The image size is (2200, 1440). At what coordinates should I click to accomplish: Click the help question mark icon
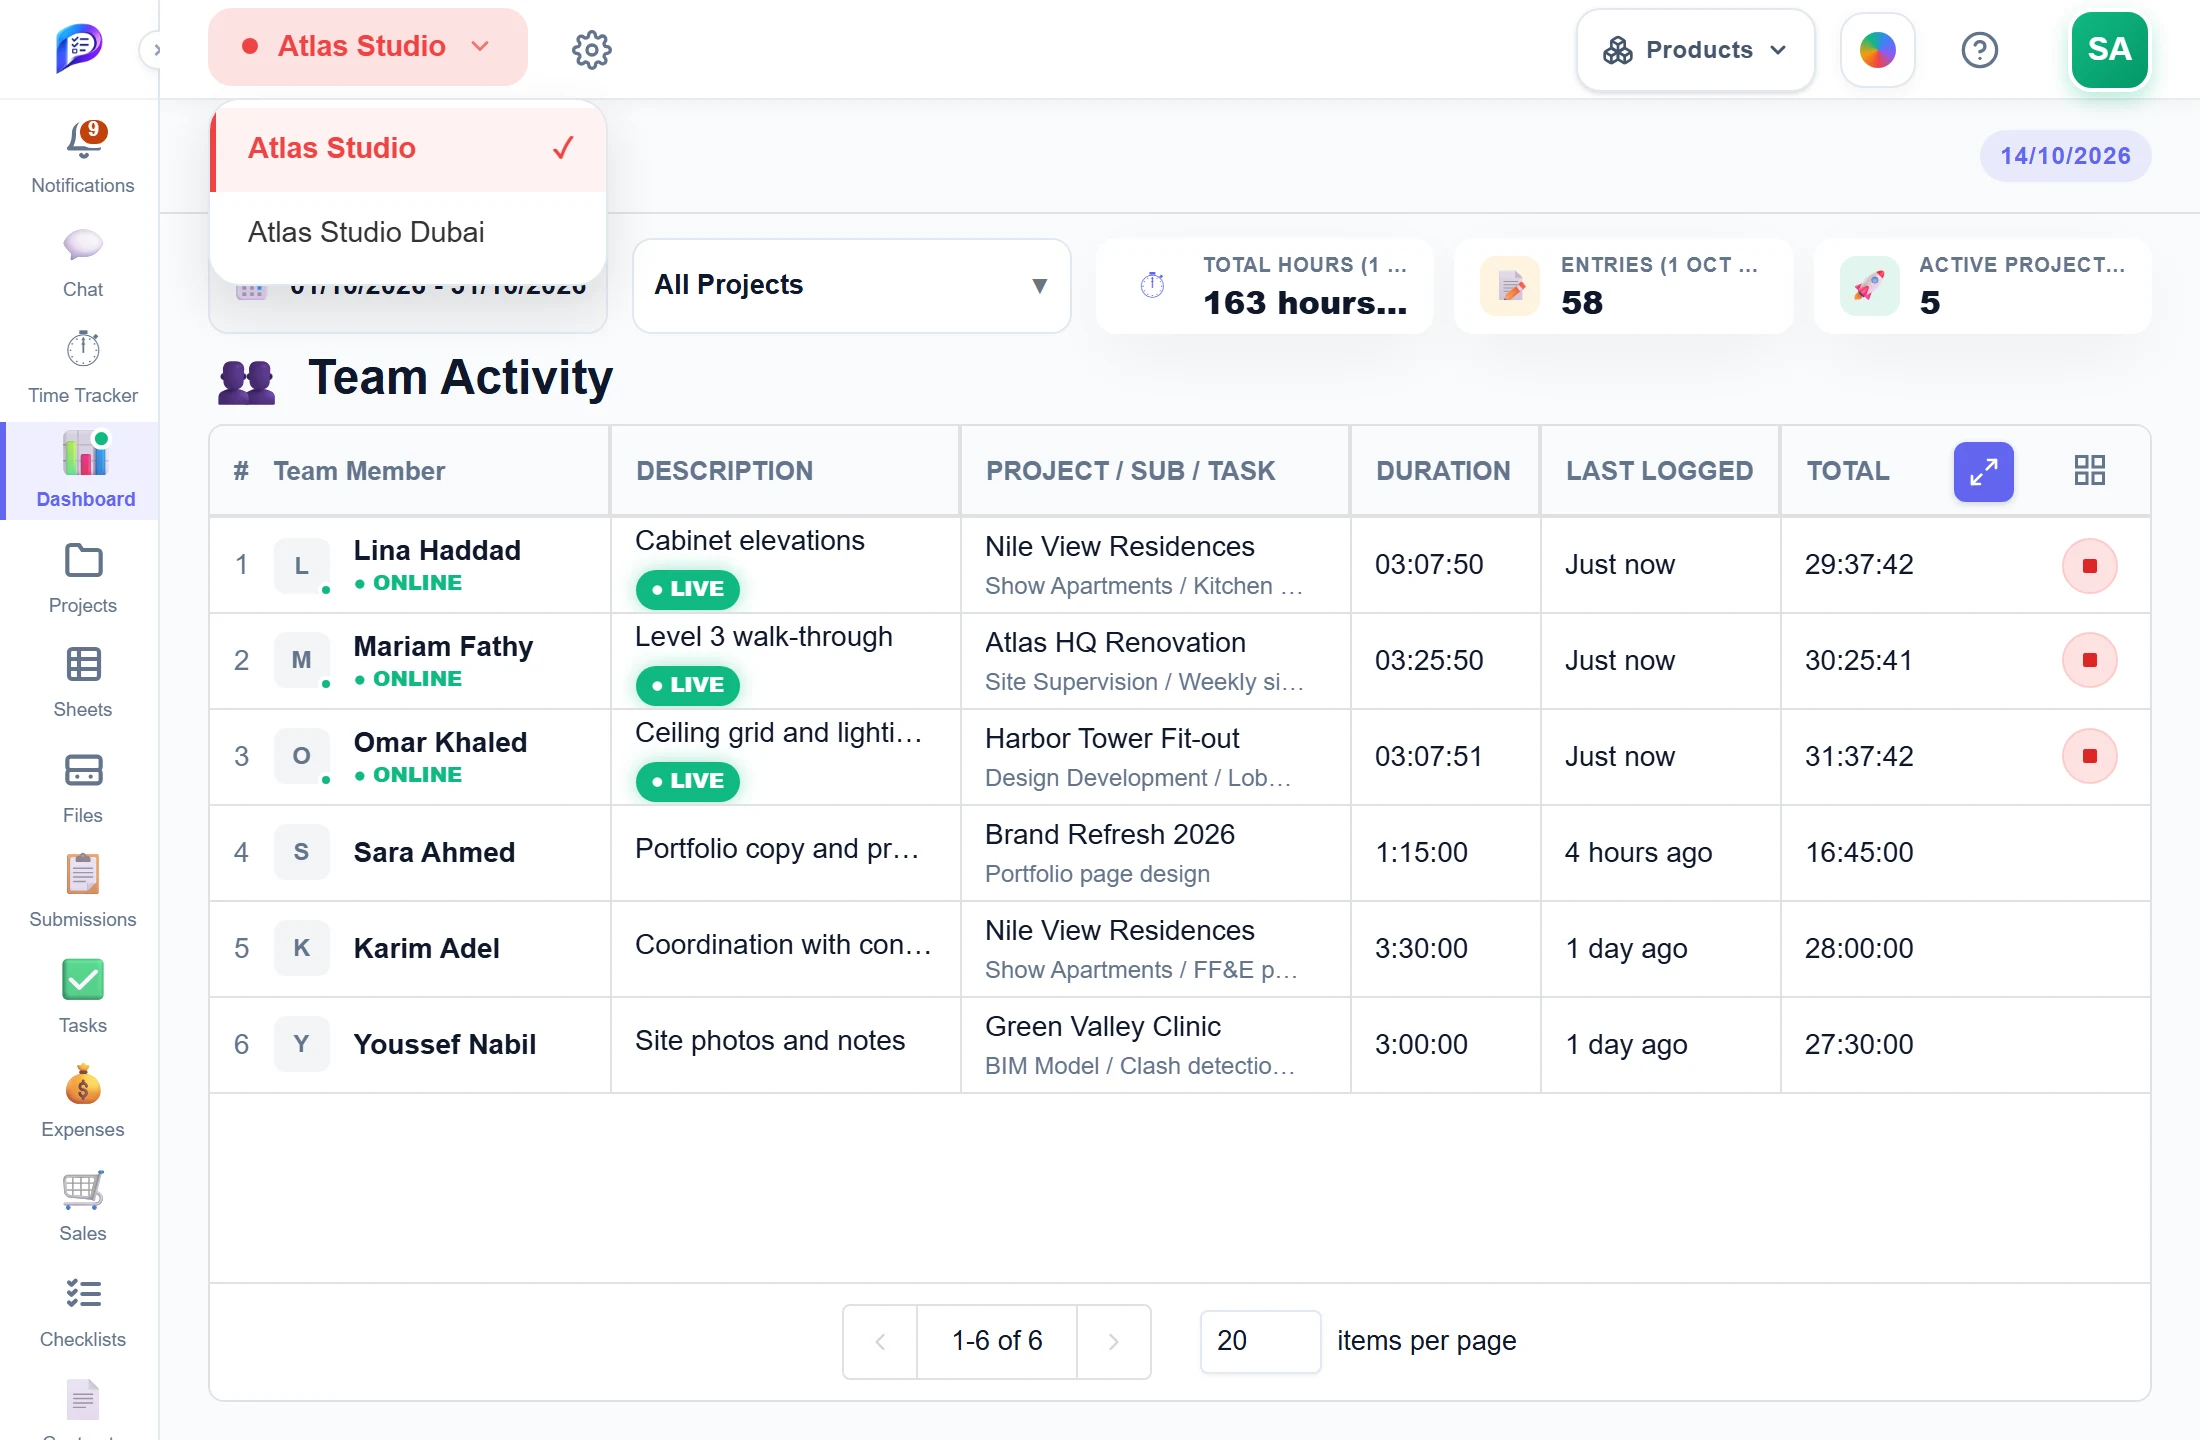pos(1980,50)
